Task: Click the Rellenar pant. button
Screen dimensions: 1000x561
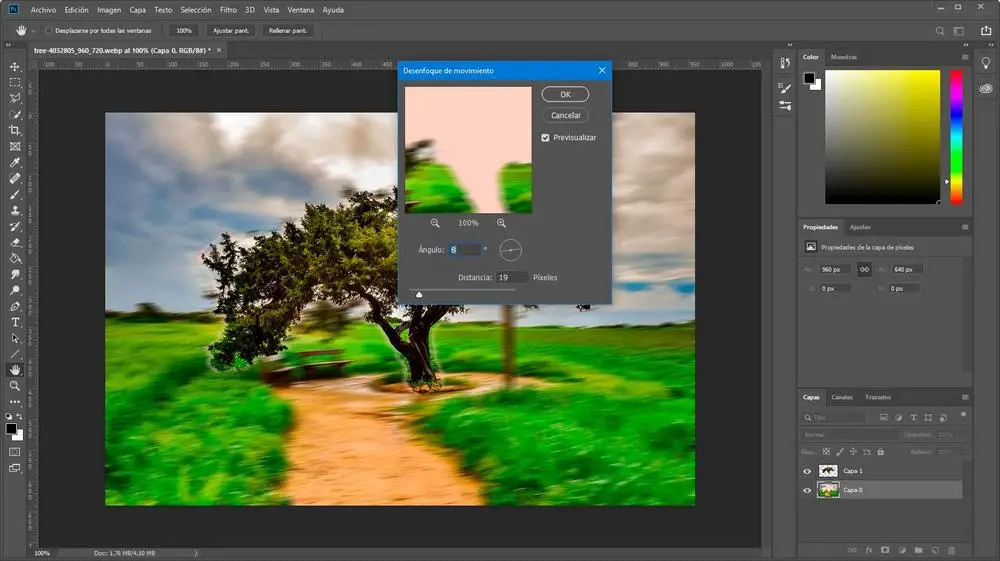Action: click(288, 31)
